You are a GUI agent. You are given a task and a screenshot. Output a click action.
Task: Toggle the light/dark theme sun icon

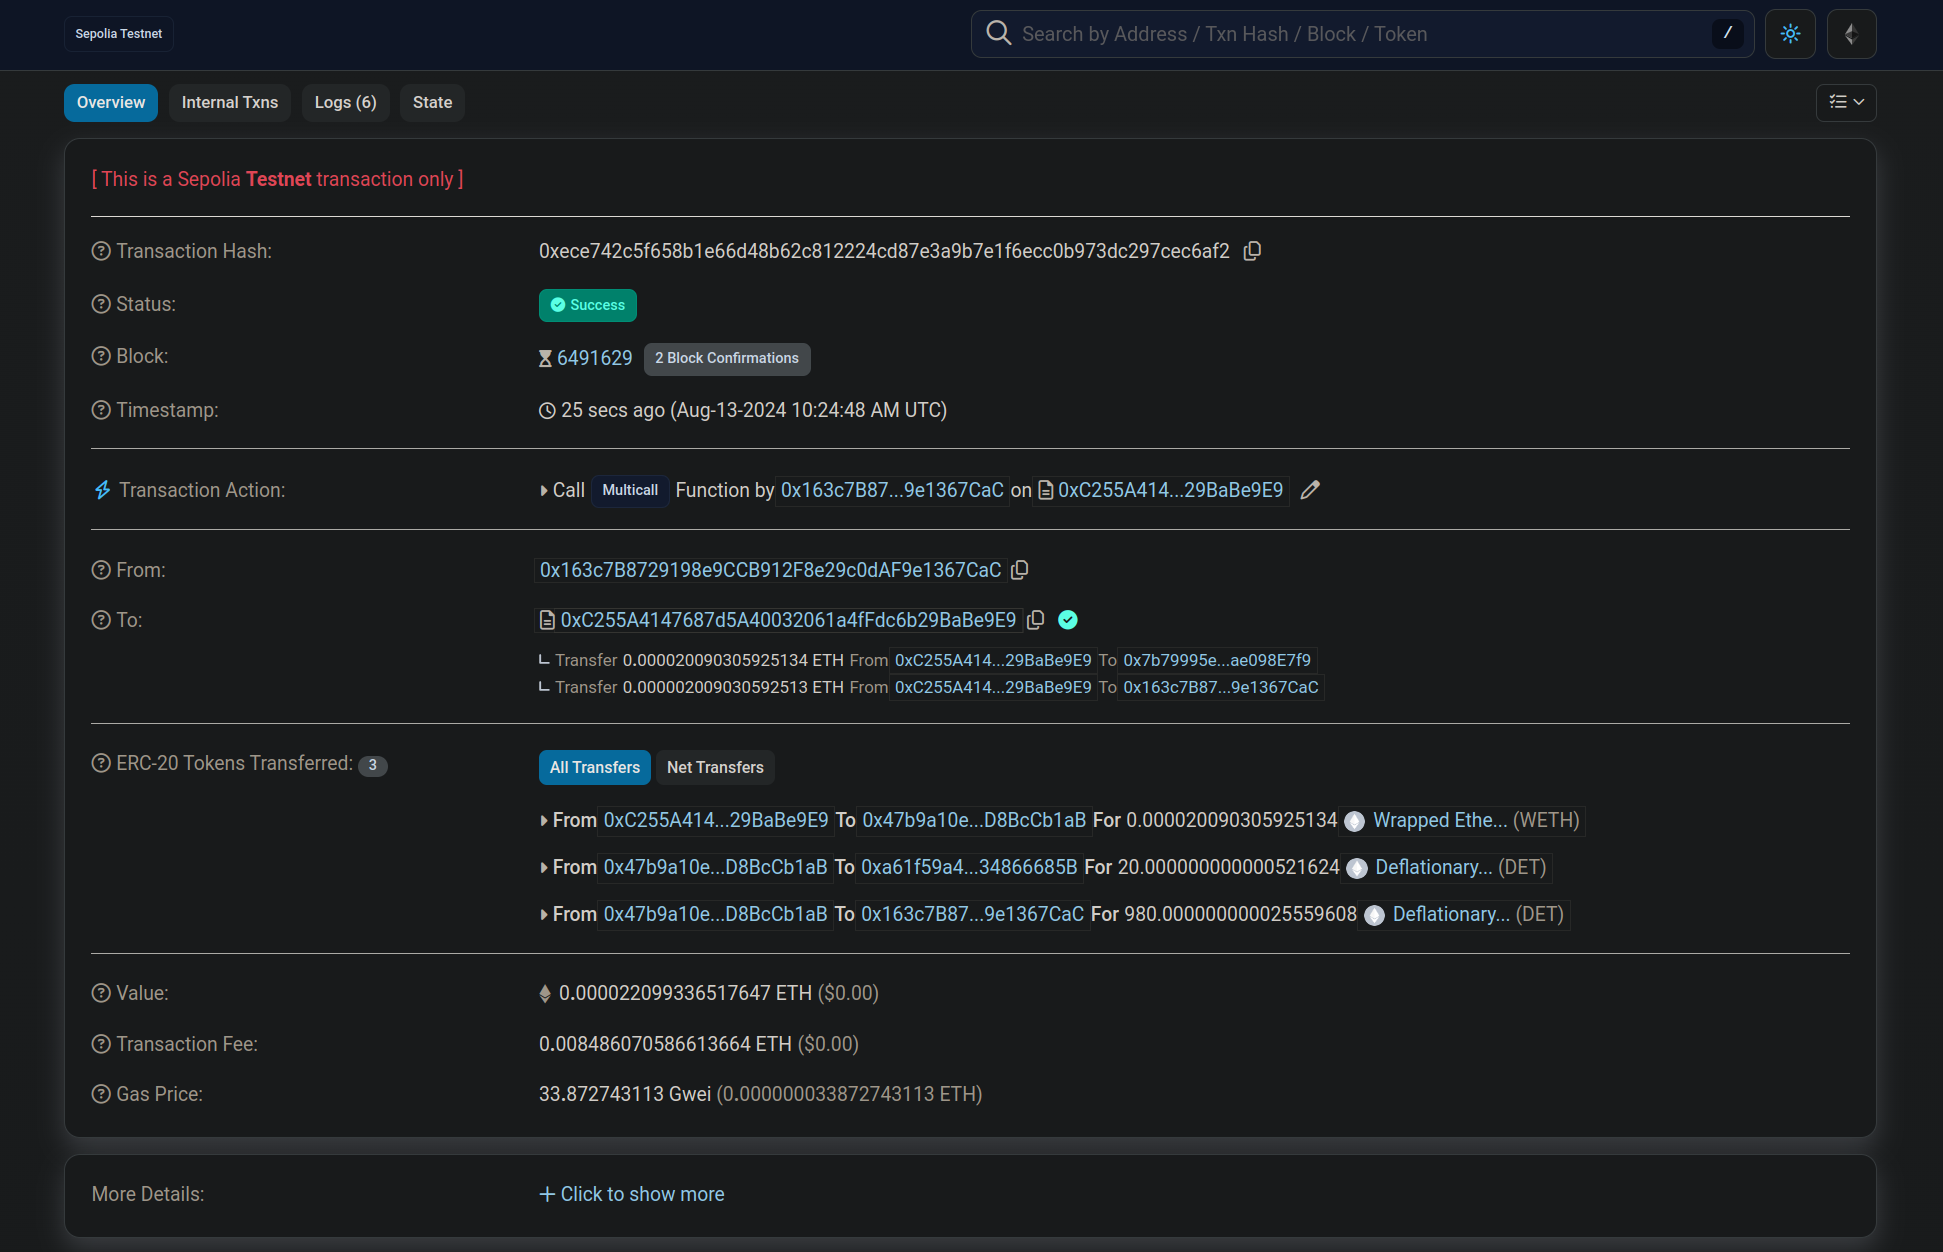point(1790,34)
